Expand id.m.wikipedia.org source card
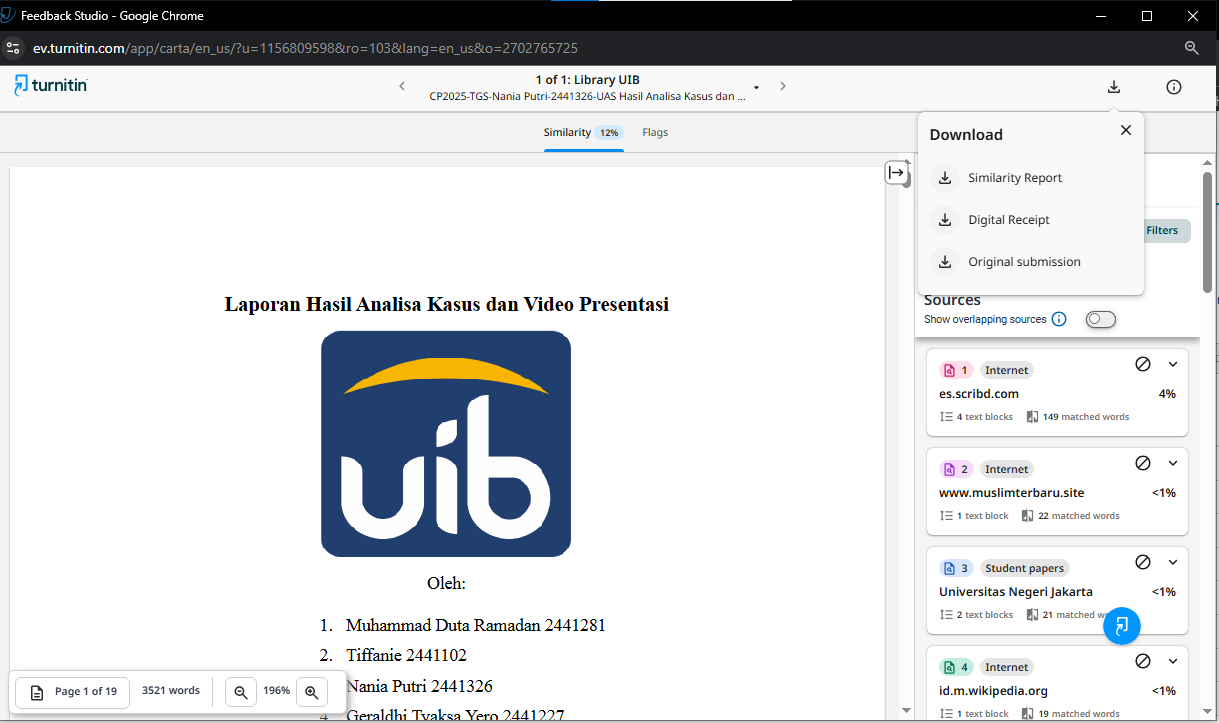Viewport: 1219px width, 723px height. 1173,661
